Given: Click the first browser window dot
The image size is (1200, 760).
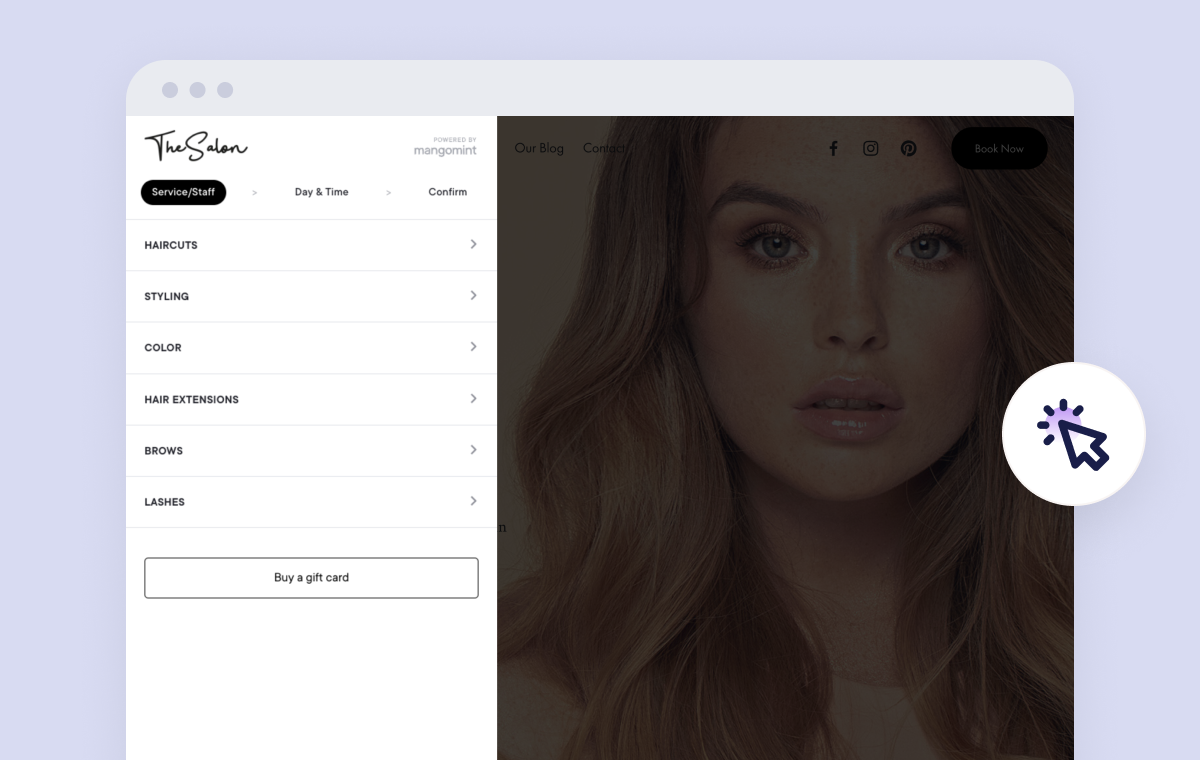Looking at the screenshot, I should point(170,90).
